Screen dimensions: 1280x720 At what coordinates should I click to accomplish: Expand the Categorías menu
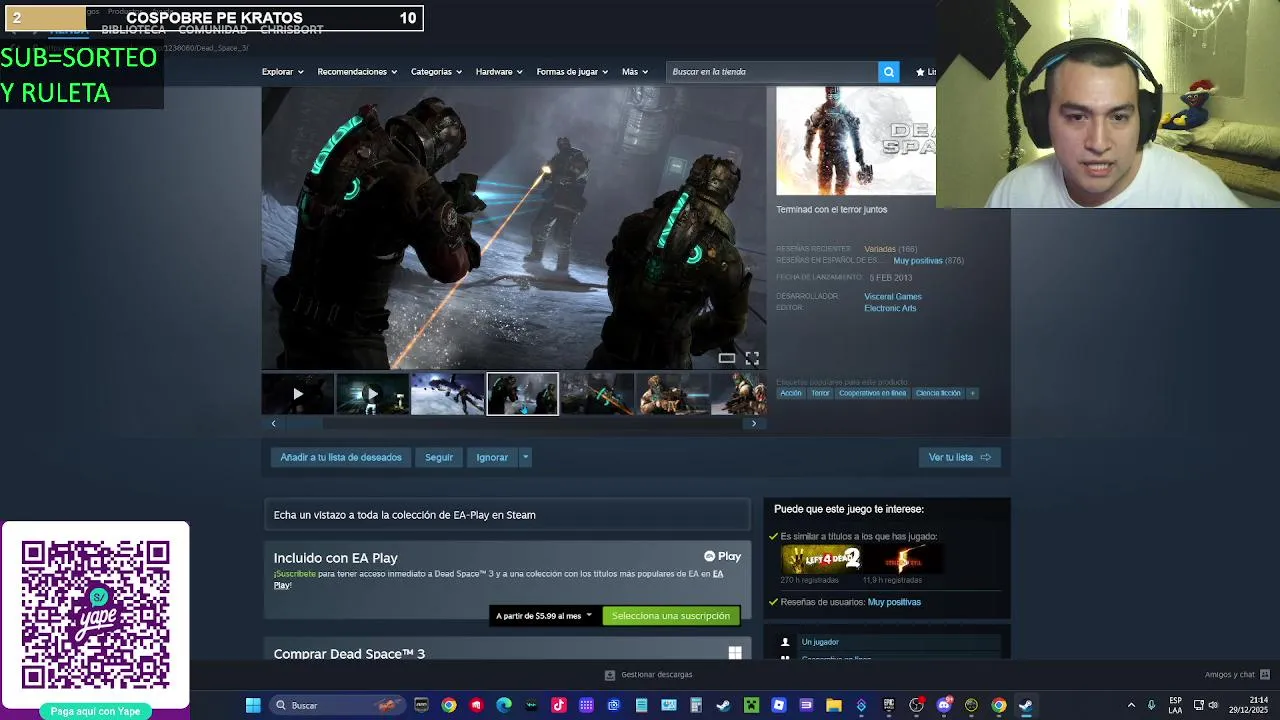(436, 72)
